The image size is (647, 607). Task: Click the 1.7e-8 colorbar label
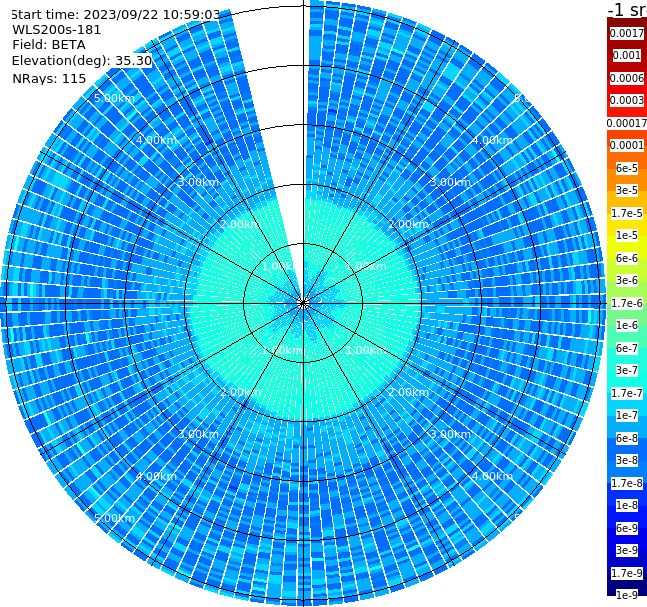pos(627,483)
